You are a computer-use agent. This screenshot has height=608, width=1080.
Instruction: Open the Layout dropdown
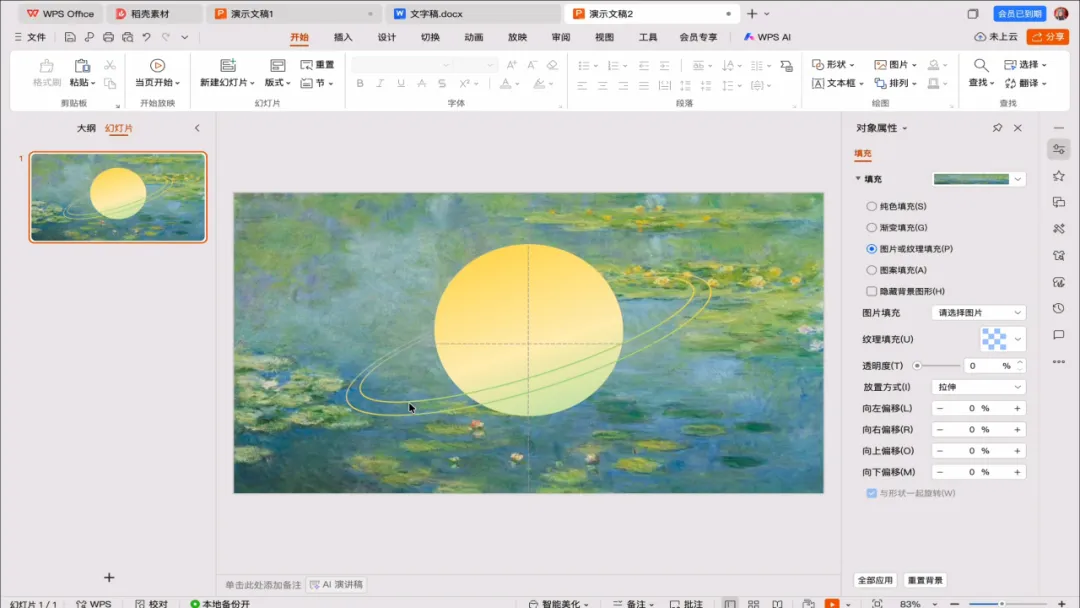278,83
